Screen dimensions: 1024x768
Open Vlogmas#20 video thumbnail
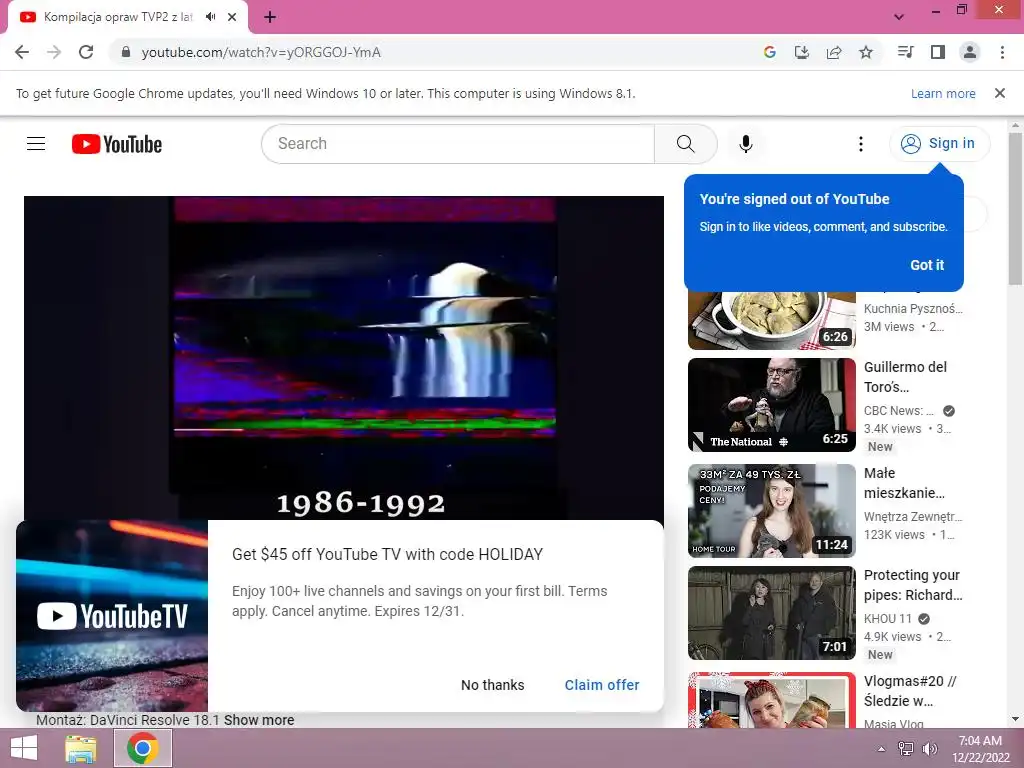(771, 699)
